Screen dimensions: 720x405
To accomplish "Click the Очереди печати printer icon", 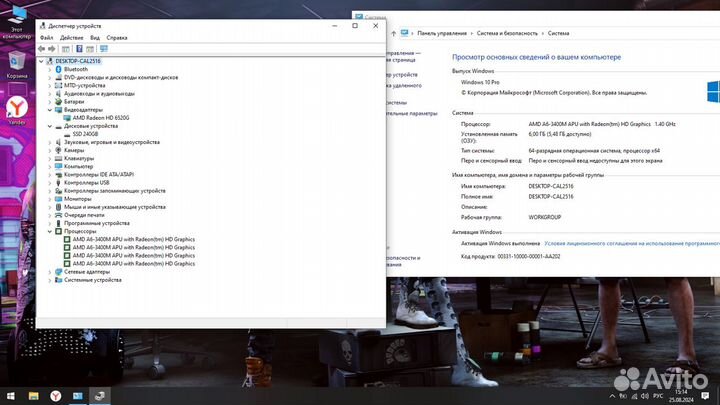I will point(58,215).
